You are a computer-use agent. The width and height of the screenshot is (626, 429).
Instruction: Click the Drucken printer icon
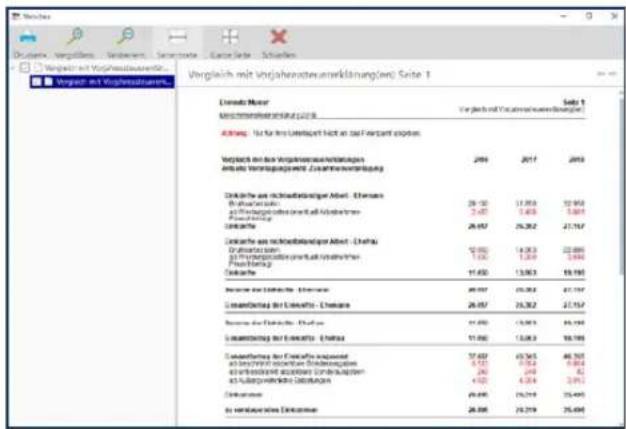[28, 38]
